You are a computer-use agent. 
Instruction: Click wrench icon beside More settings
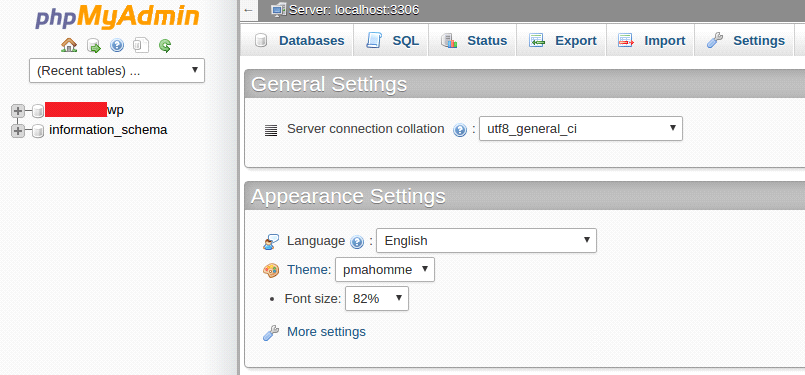click(271, 333)
